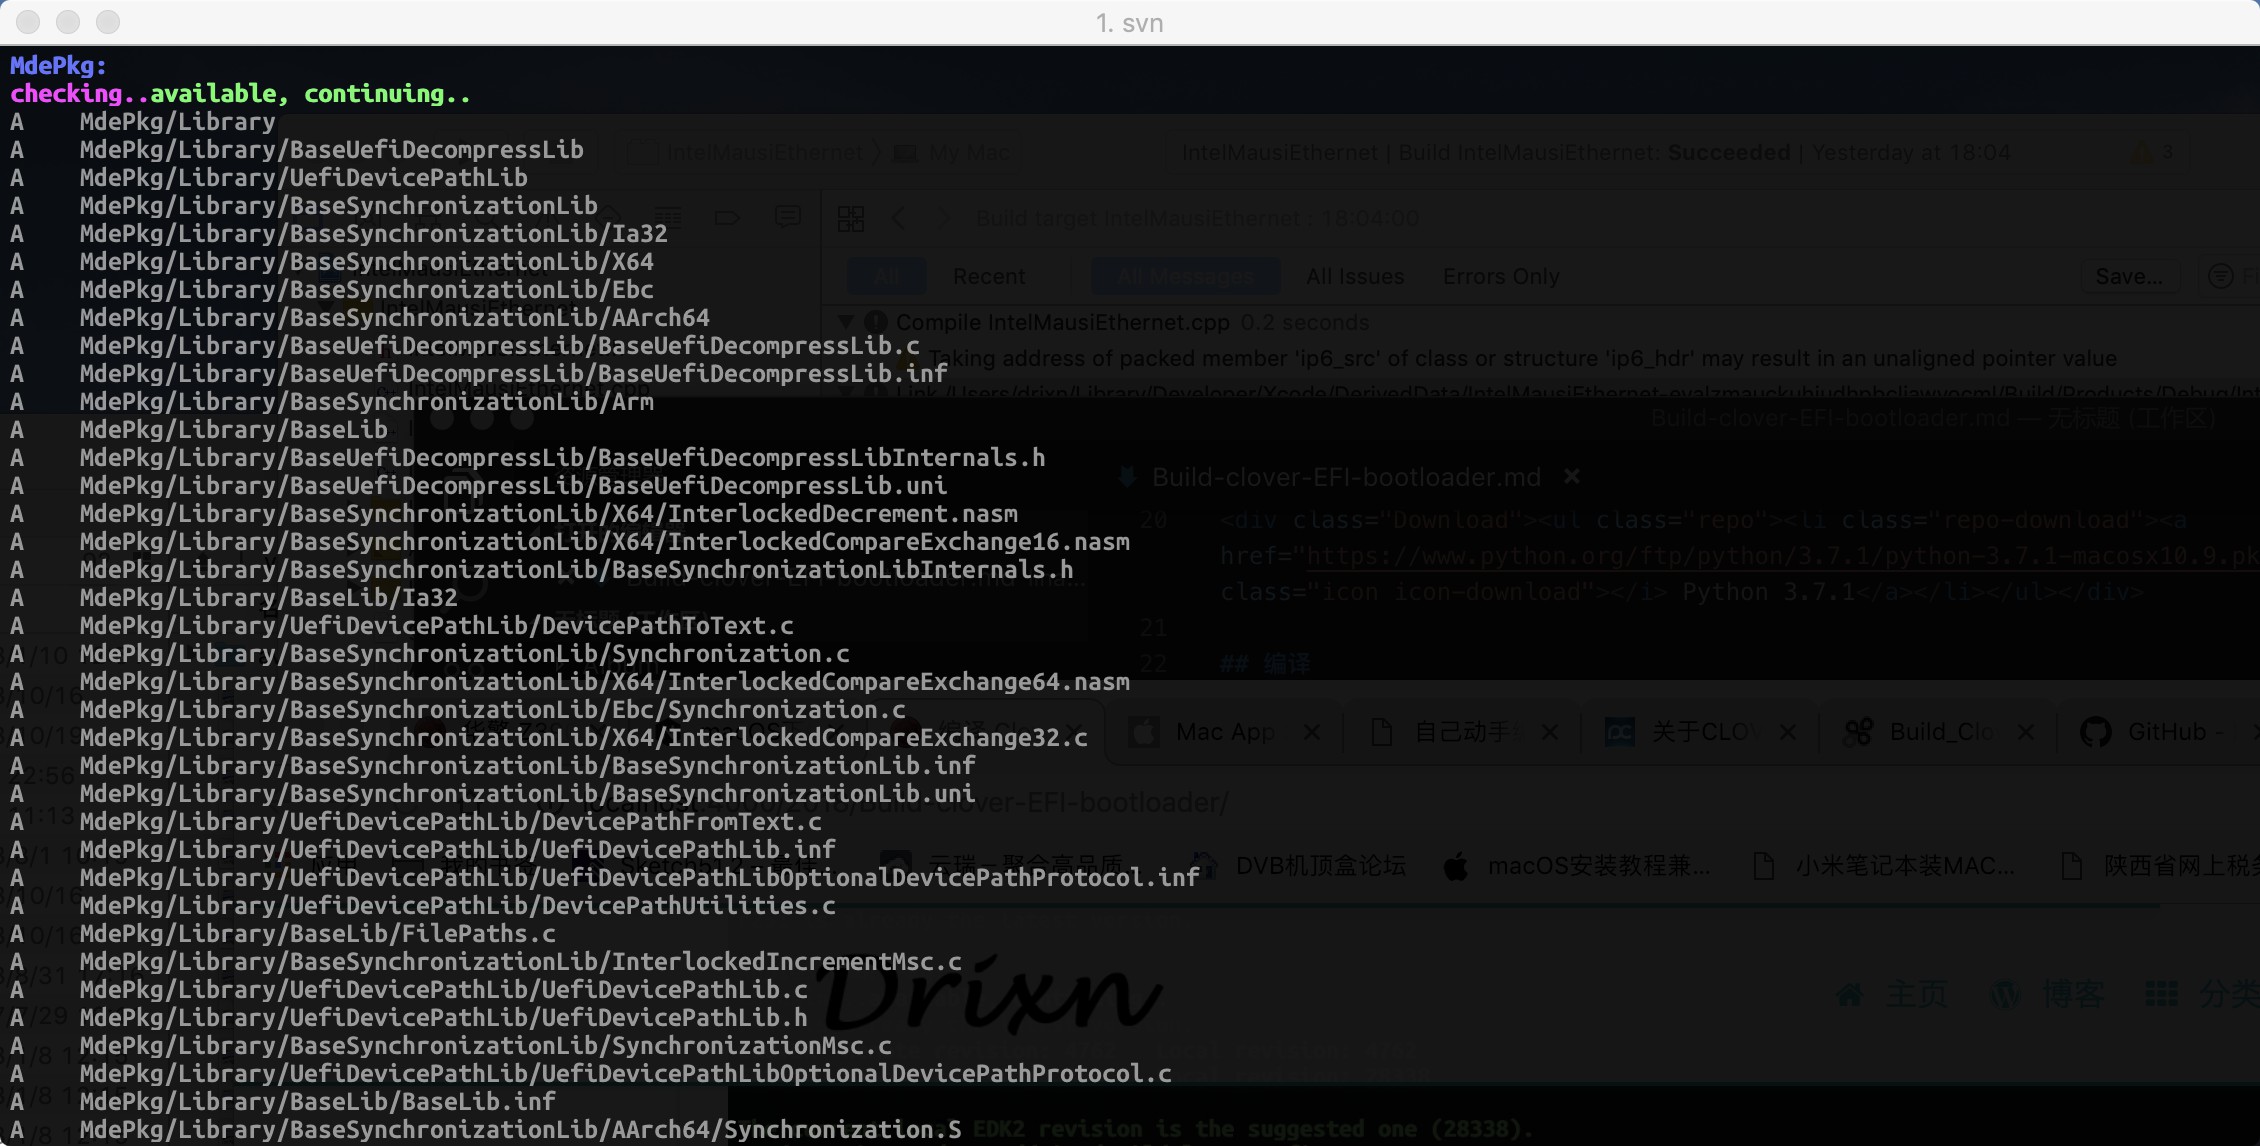Click the line ending 'DevicePathFromText.c'

[450, 822]
